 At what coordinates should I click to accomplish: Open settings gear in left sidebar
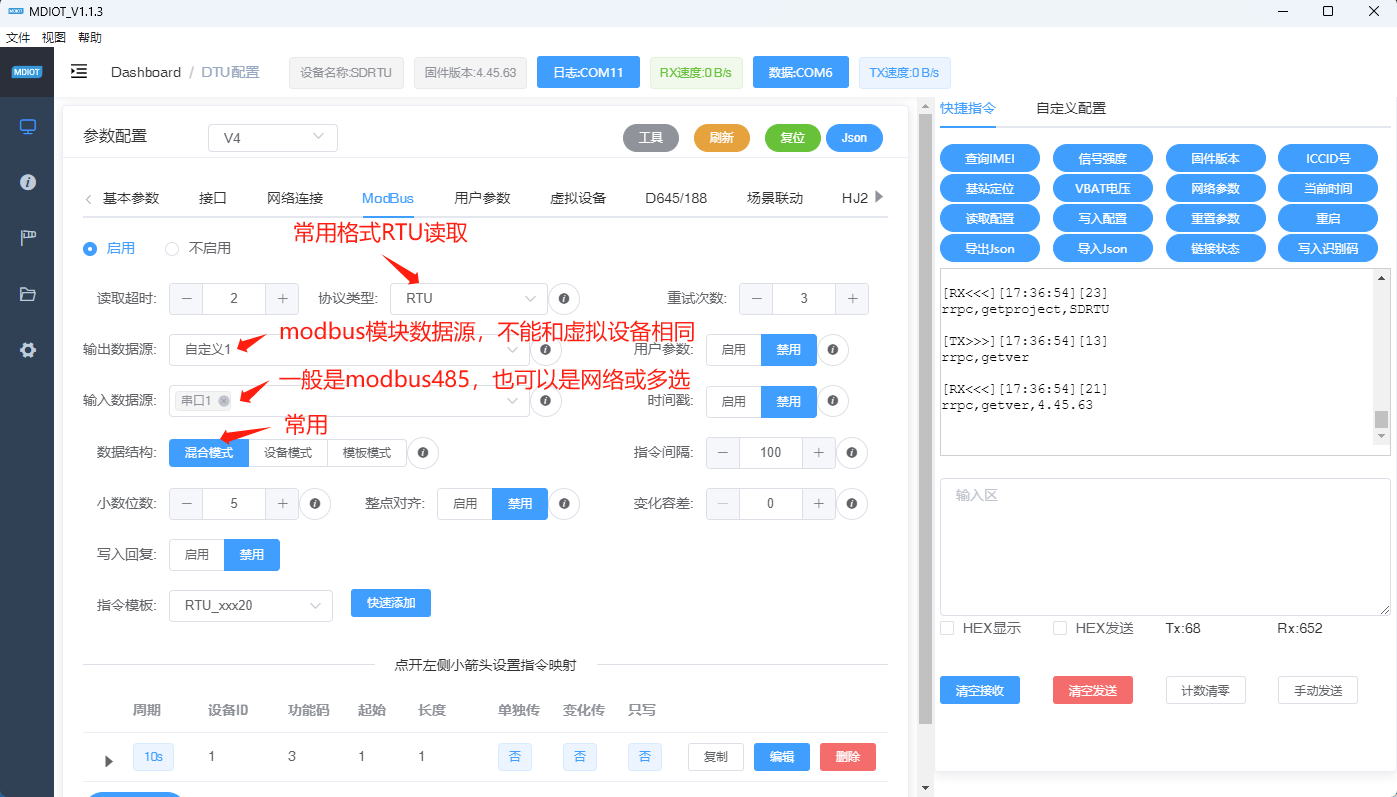26,349
